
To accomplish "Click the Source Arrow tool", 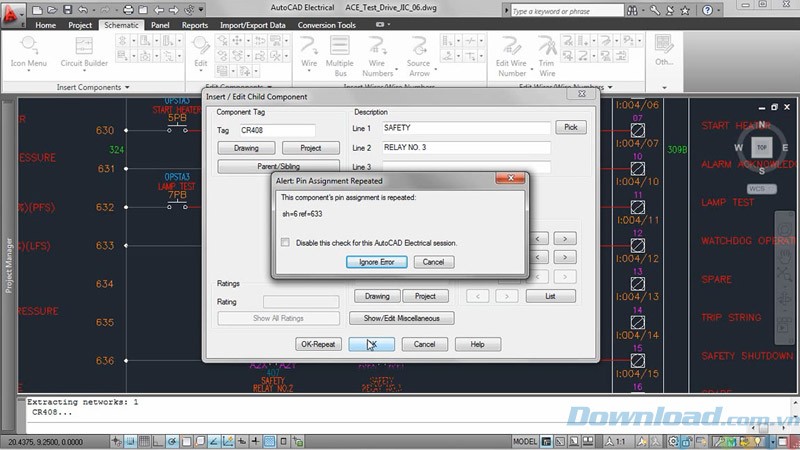I will 418,52.
